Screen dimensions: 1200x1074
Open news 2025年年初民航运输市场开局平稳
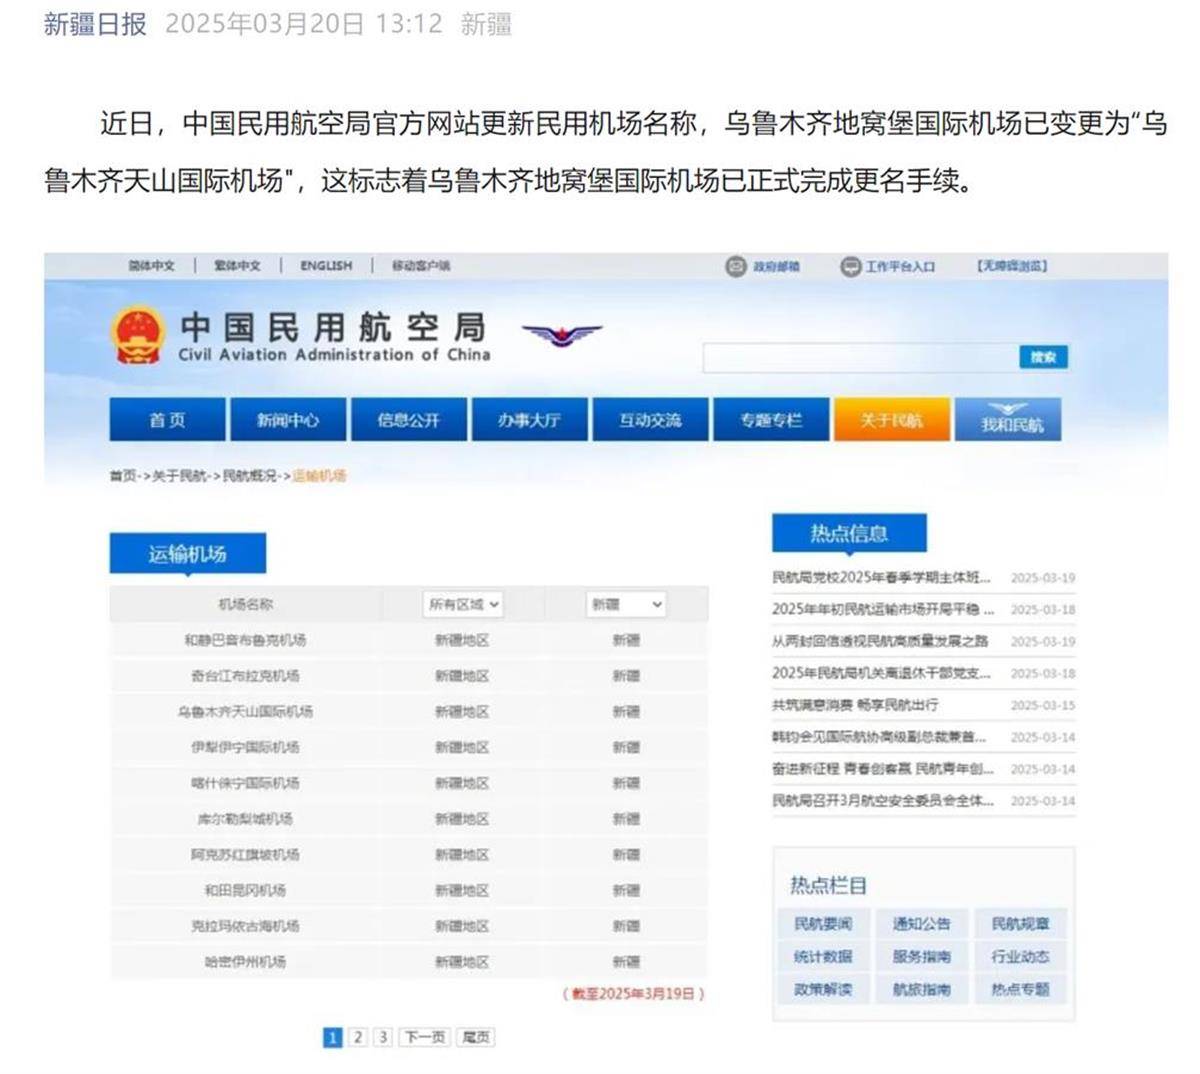pyautogui.click(x=883, y=609)
